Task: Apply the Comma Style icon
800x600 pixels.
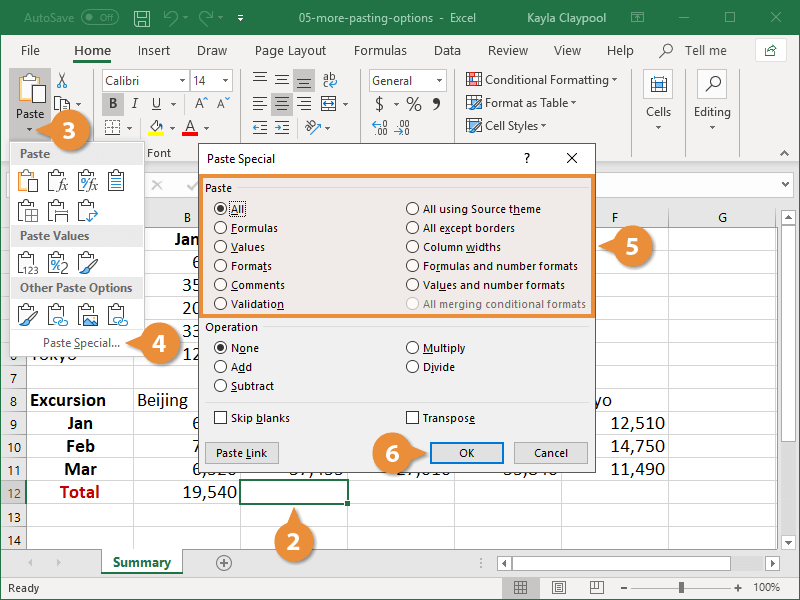Action: tap(436, 104)
